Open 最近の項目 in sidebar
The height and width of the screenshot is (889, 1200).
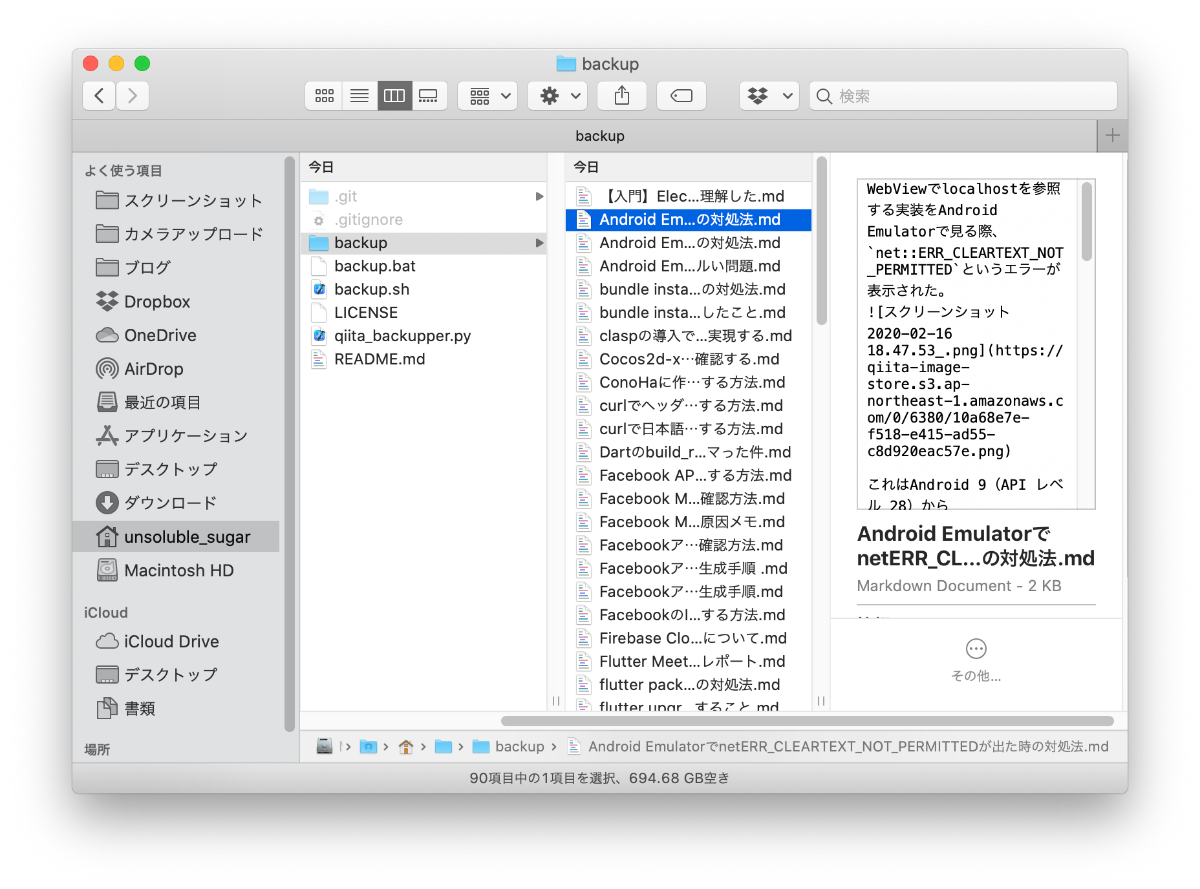(148, 402)
